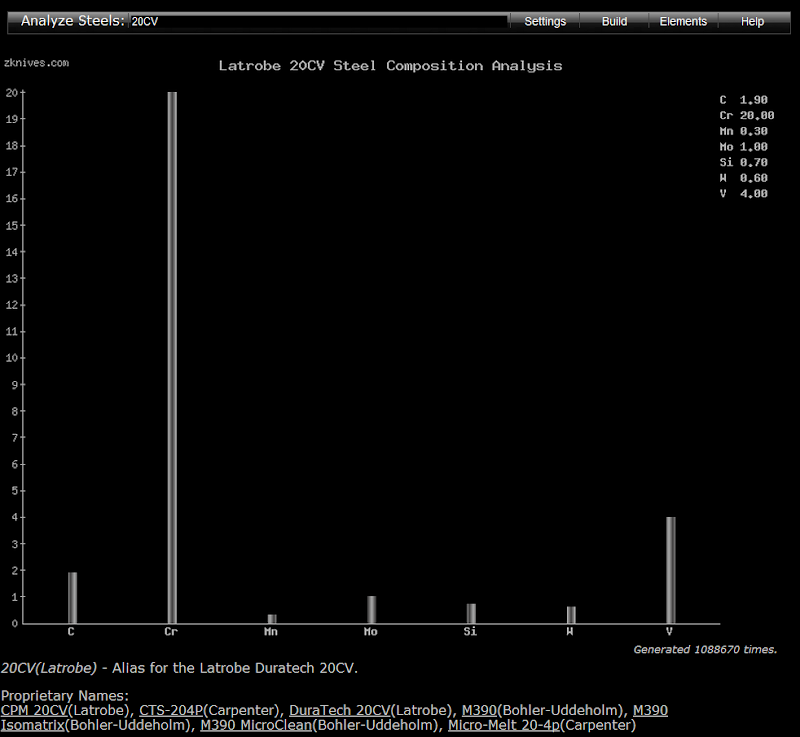800x737 pixels.
Task: Click the Carbon bar in the chart
Action: 72,598
